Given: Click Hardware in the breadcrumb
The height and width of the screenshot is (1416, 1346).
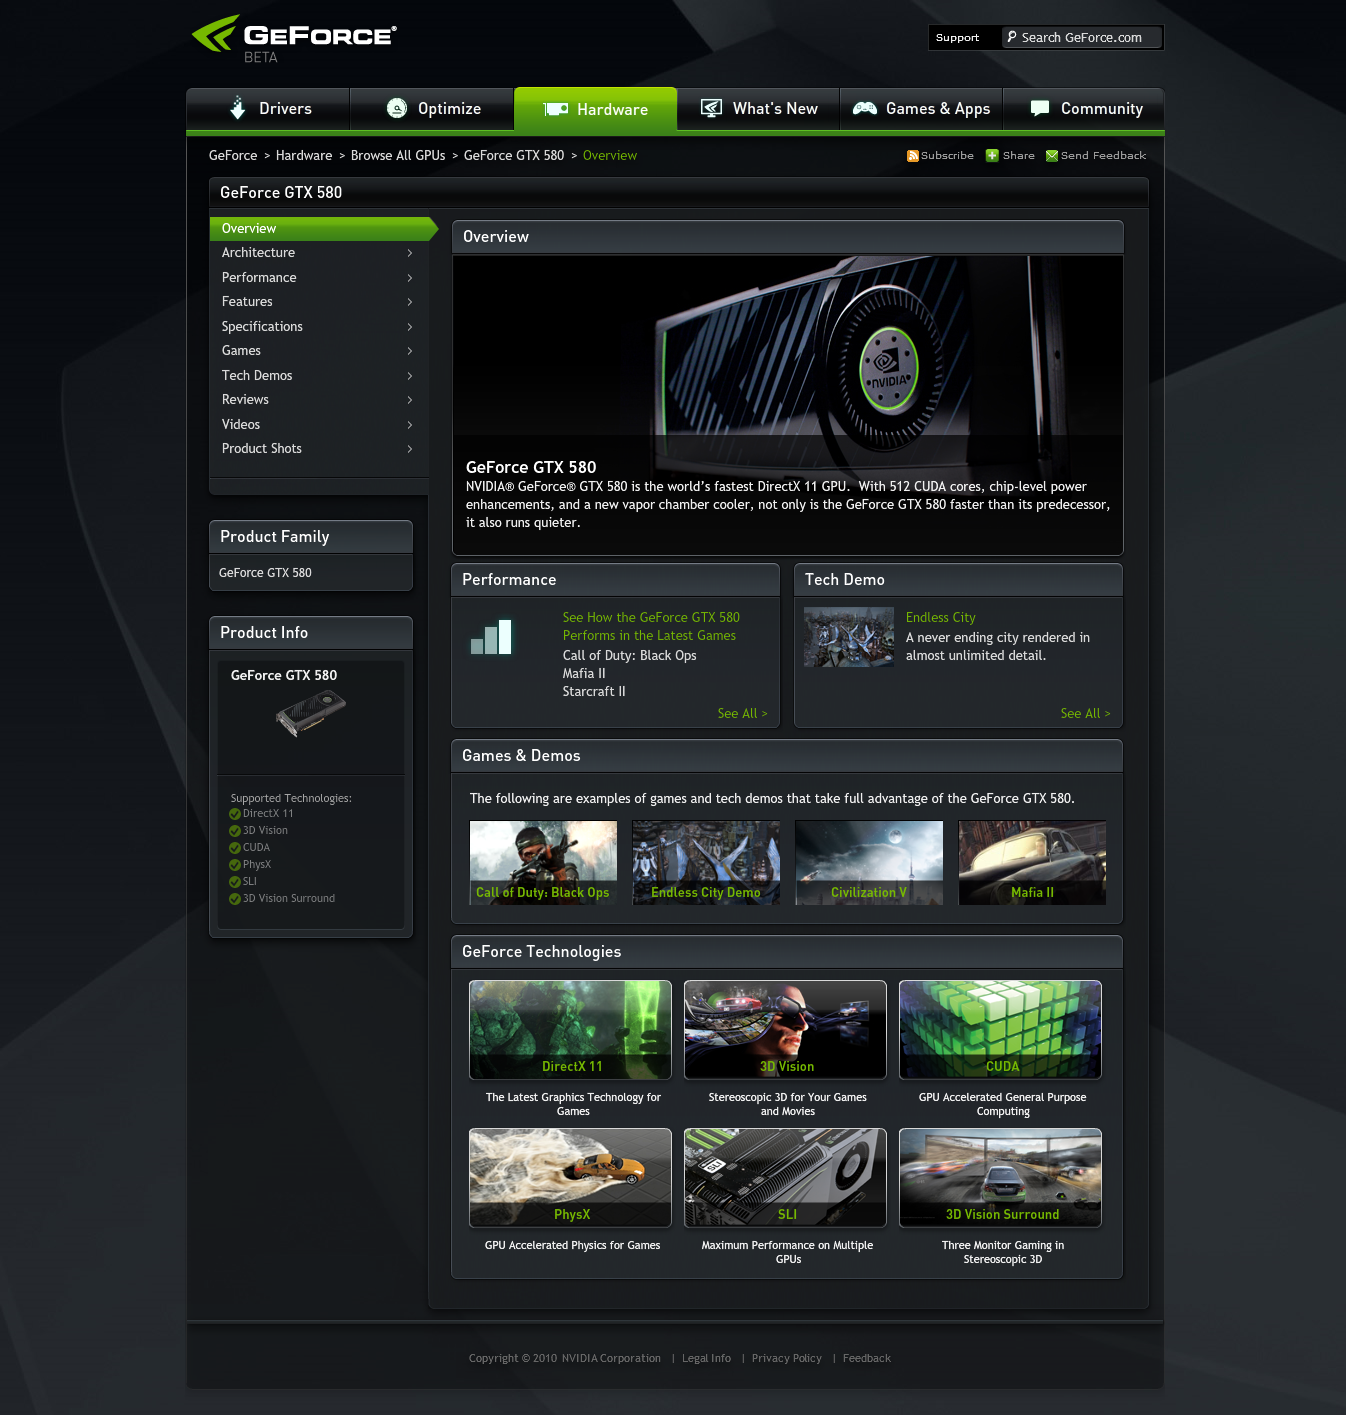Looking at the screenshot, I should click(304, 156).
